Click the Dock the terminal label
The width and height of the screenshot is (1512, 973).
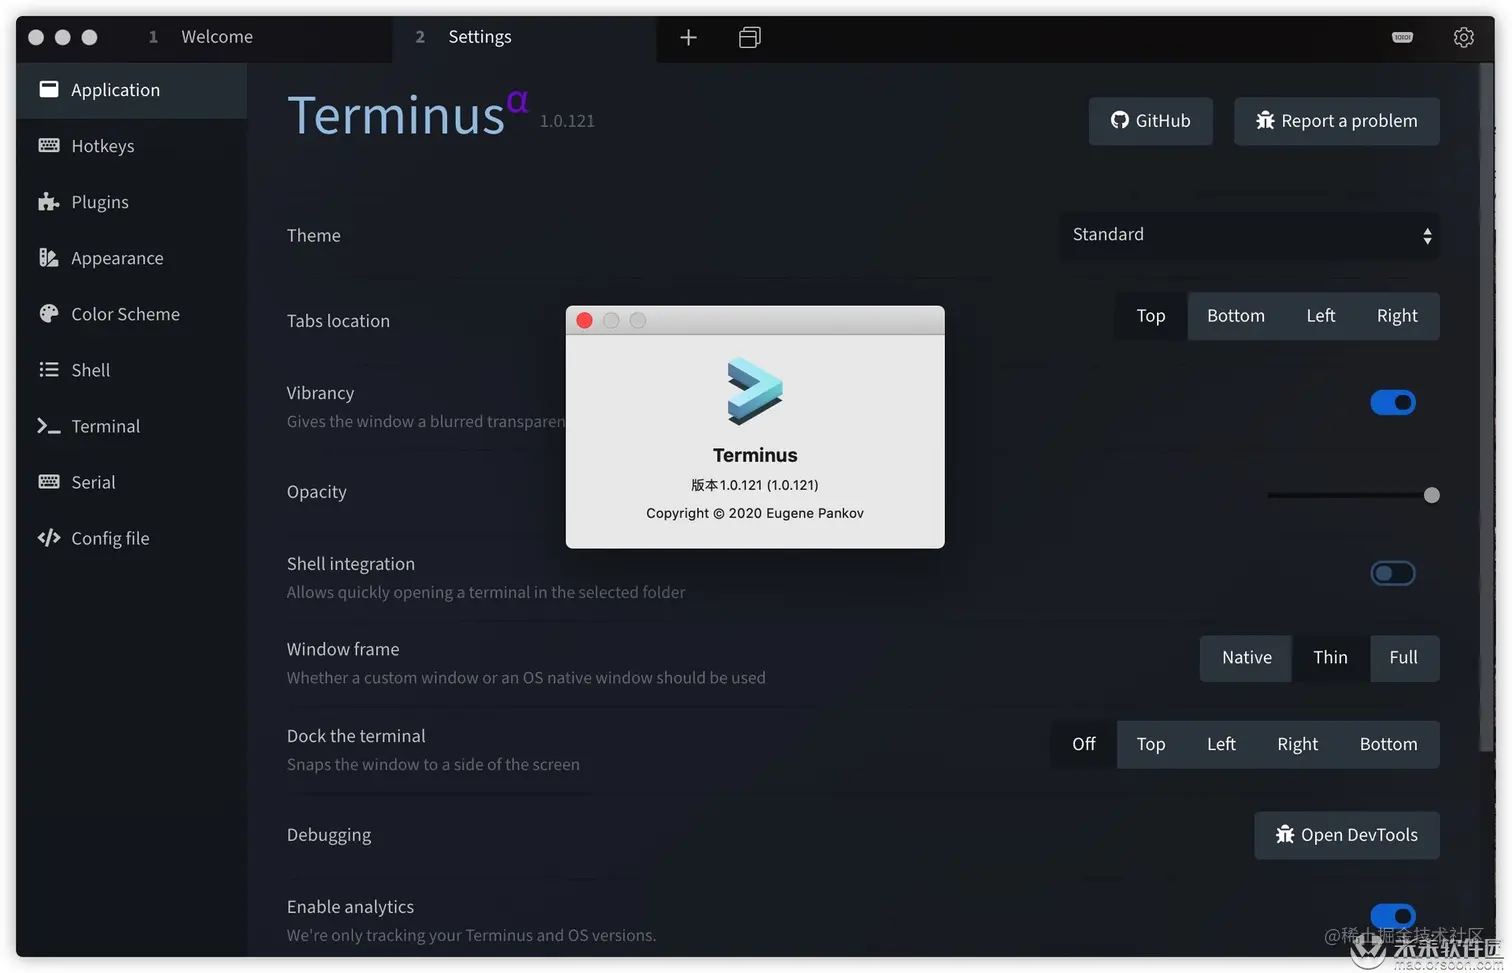click(x=356, y=736)
